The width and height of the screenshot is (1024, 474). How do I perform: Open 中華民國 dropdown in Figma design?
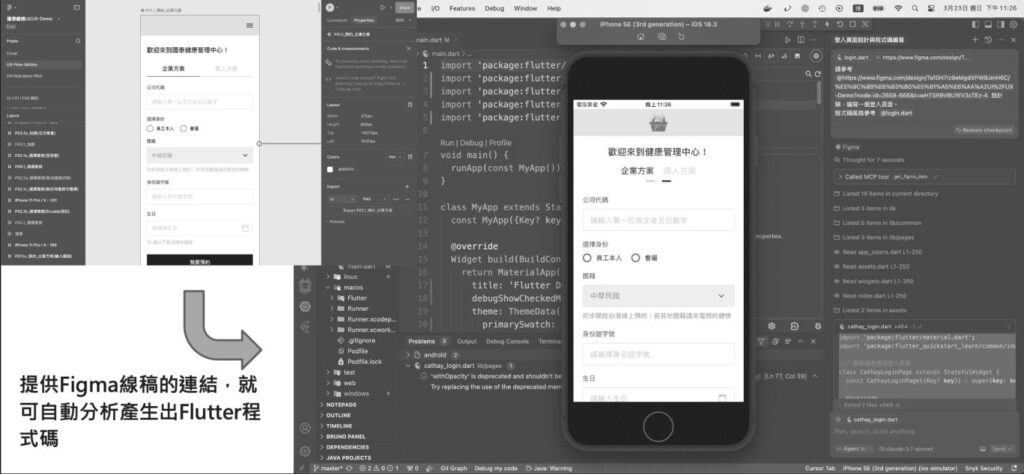[x=200, y=155]
